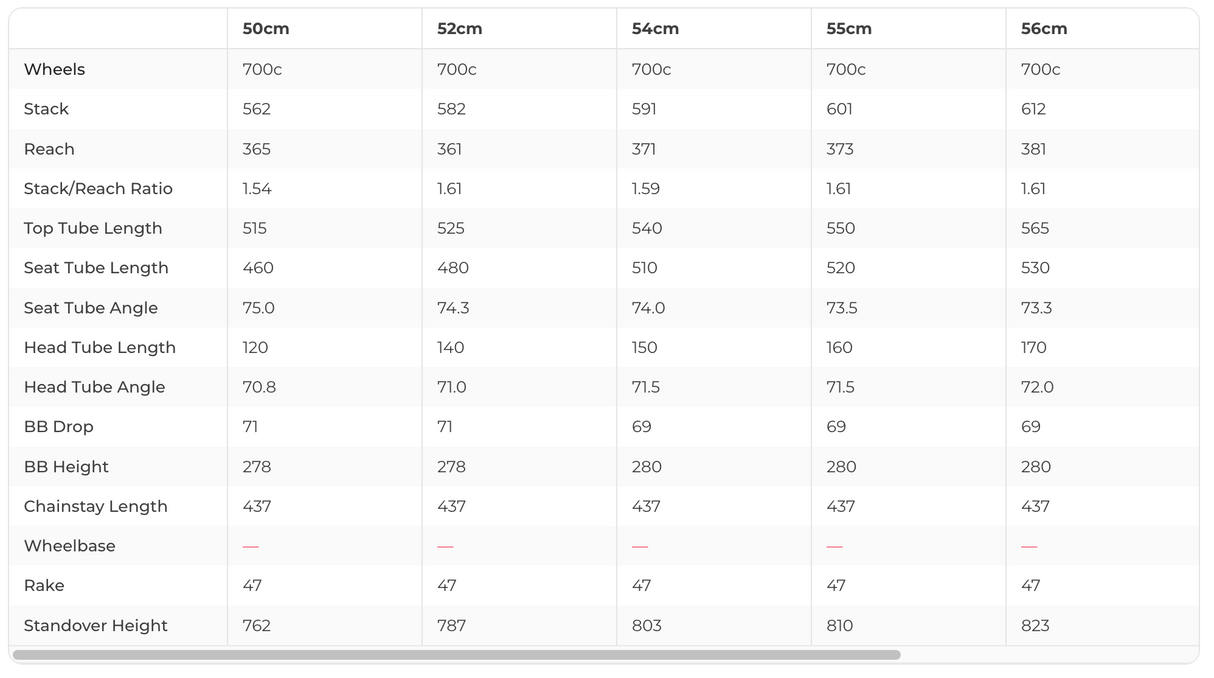Click the Chainstay Length row label
This screenshot has height=678, width=1214.
[96, 506]
